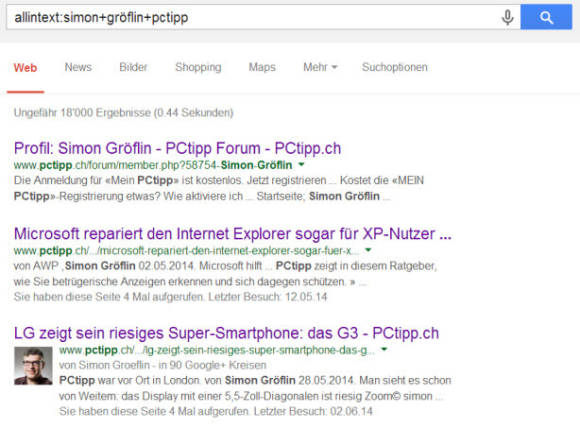Screen dimensions: 580x428
Task: Click the in 90 Google+ Kreisen link
Action: pos(212,365)
